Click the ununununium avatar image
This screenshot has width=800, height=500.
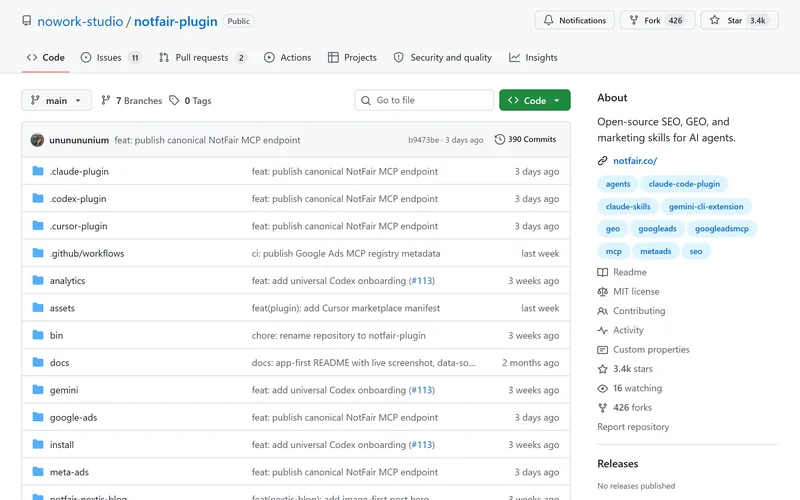click(37, 140)
